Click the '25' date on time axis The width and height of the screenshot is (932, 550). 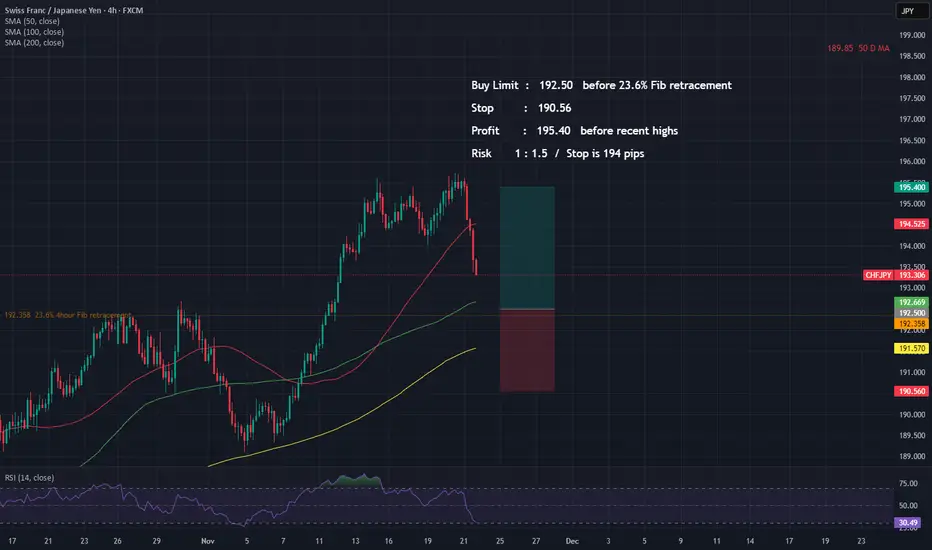(x=500, y=541)
